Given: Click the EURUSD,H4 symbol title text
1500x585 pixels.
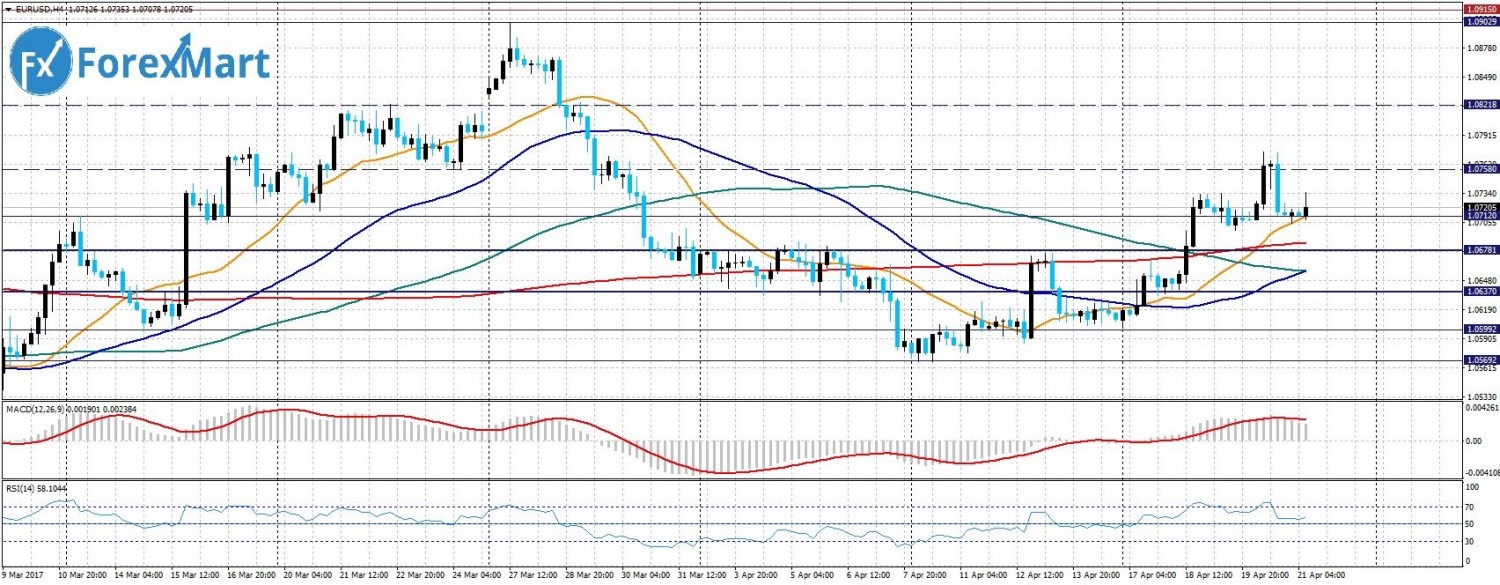Looking at the screenshot, I should 38,10.
